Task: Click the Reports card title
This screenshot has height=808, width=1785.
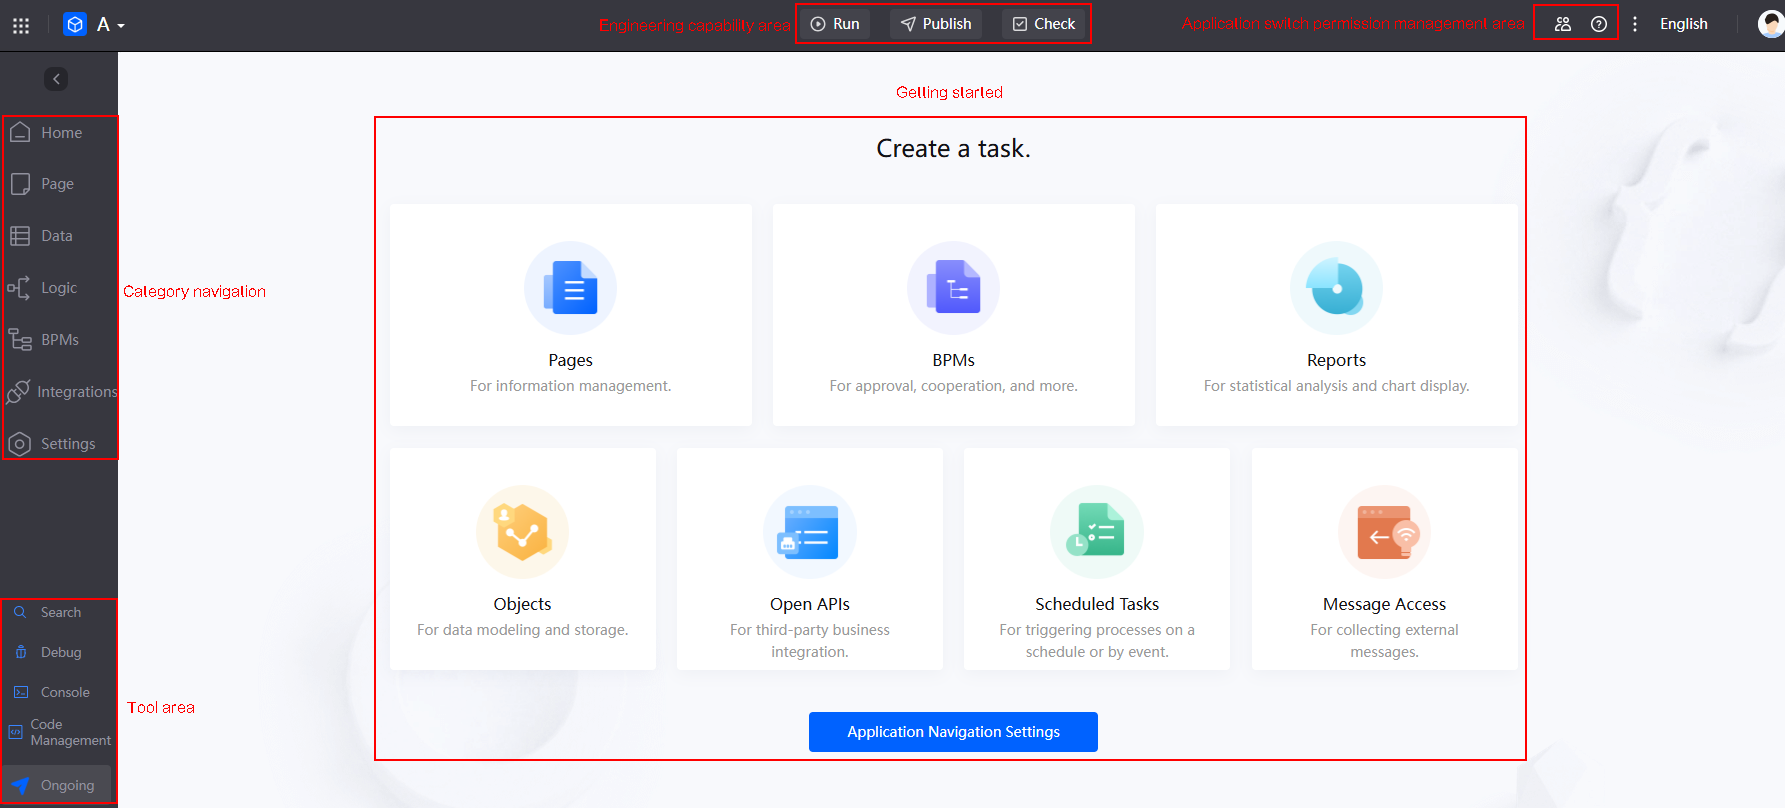Action: [x=1337, y=360]
